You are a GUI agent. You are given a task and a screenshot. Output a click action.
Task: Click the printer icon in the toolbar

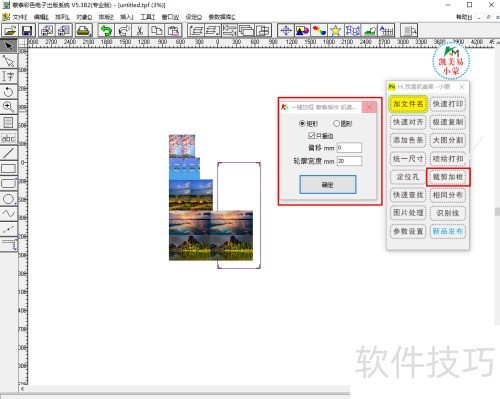(84, 31)
